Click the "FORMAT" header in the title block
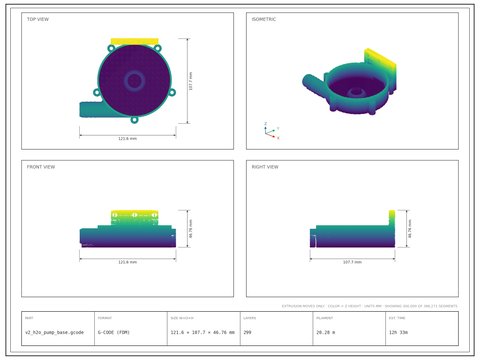 (x=105, y=318)
